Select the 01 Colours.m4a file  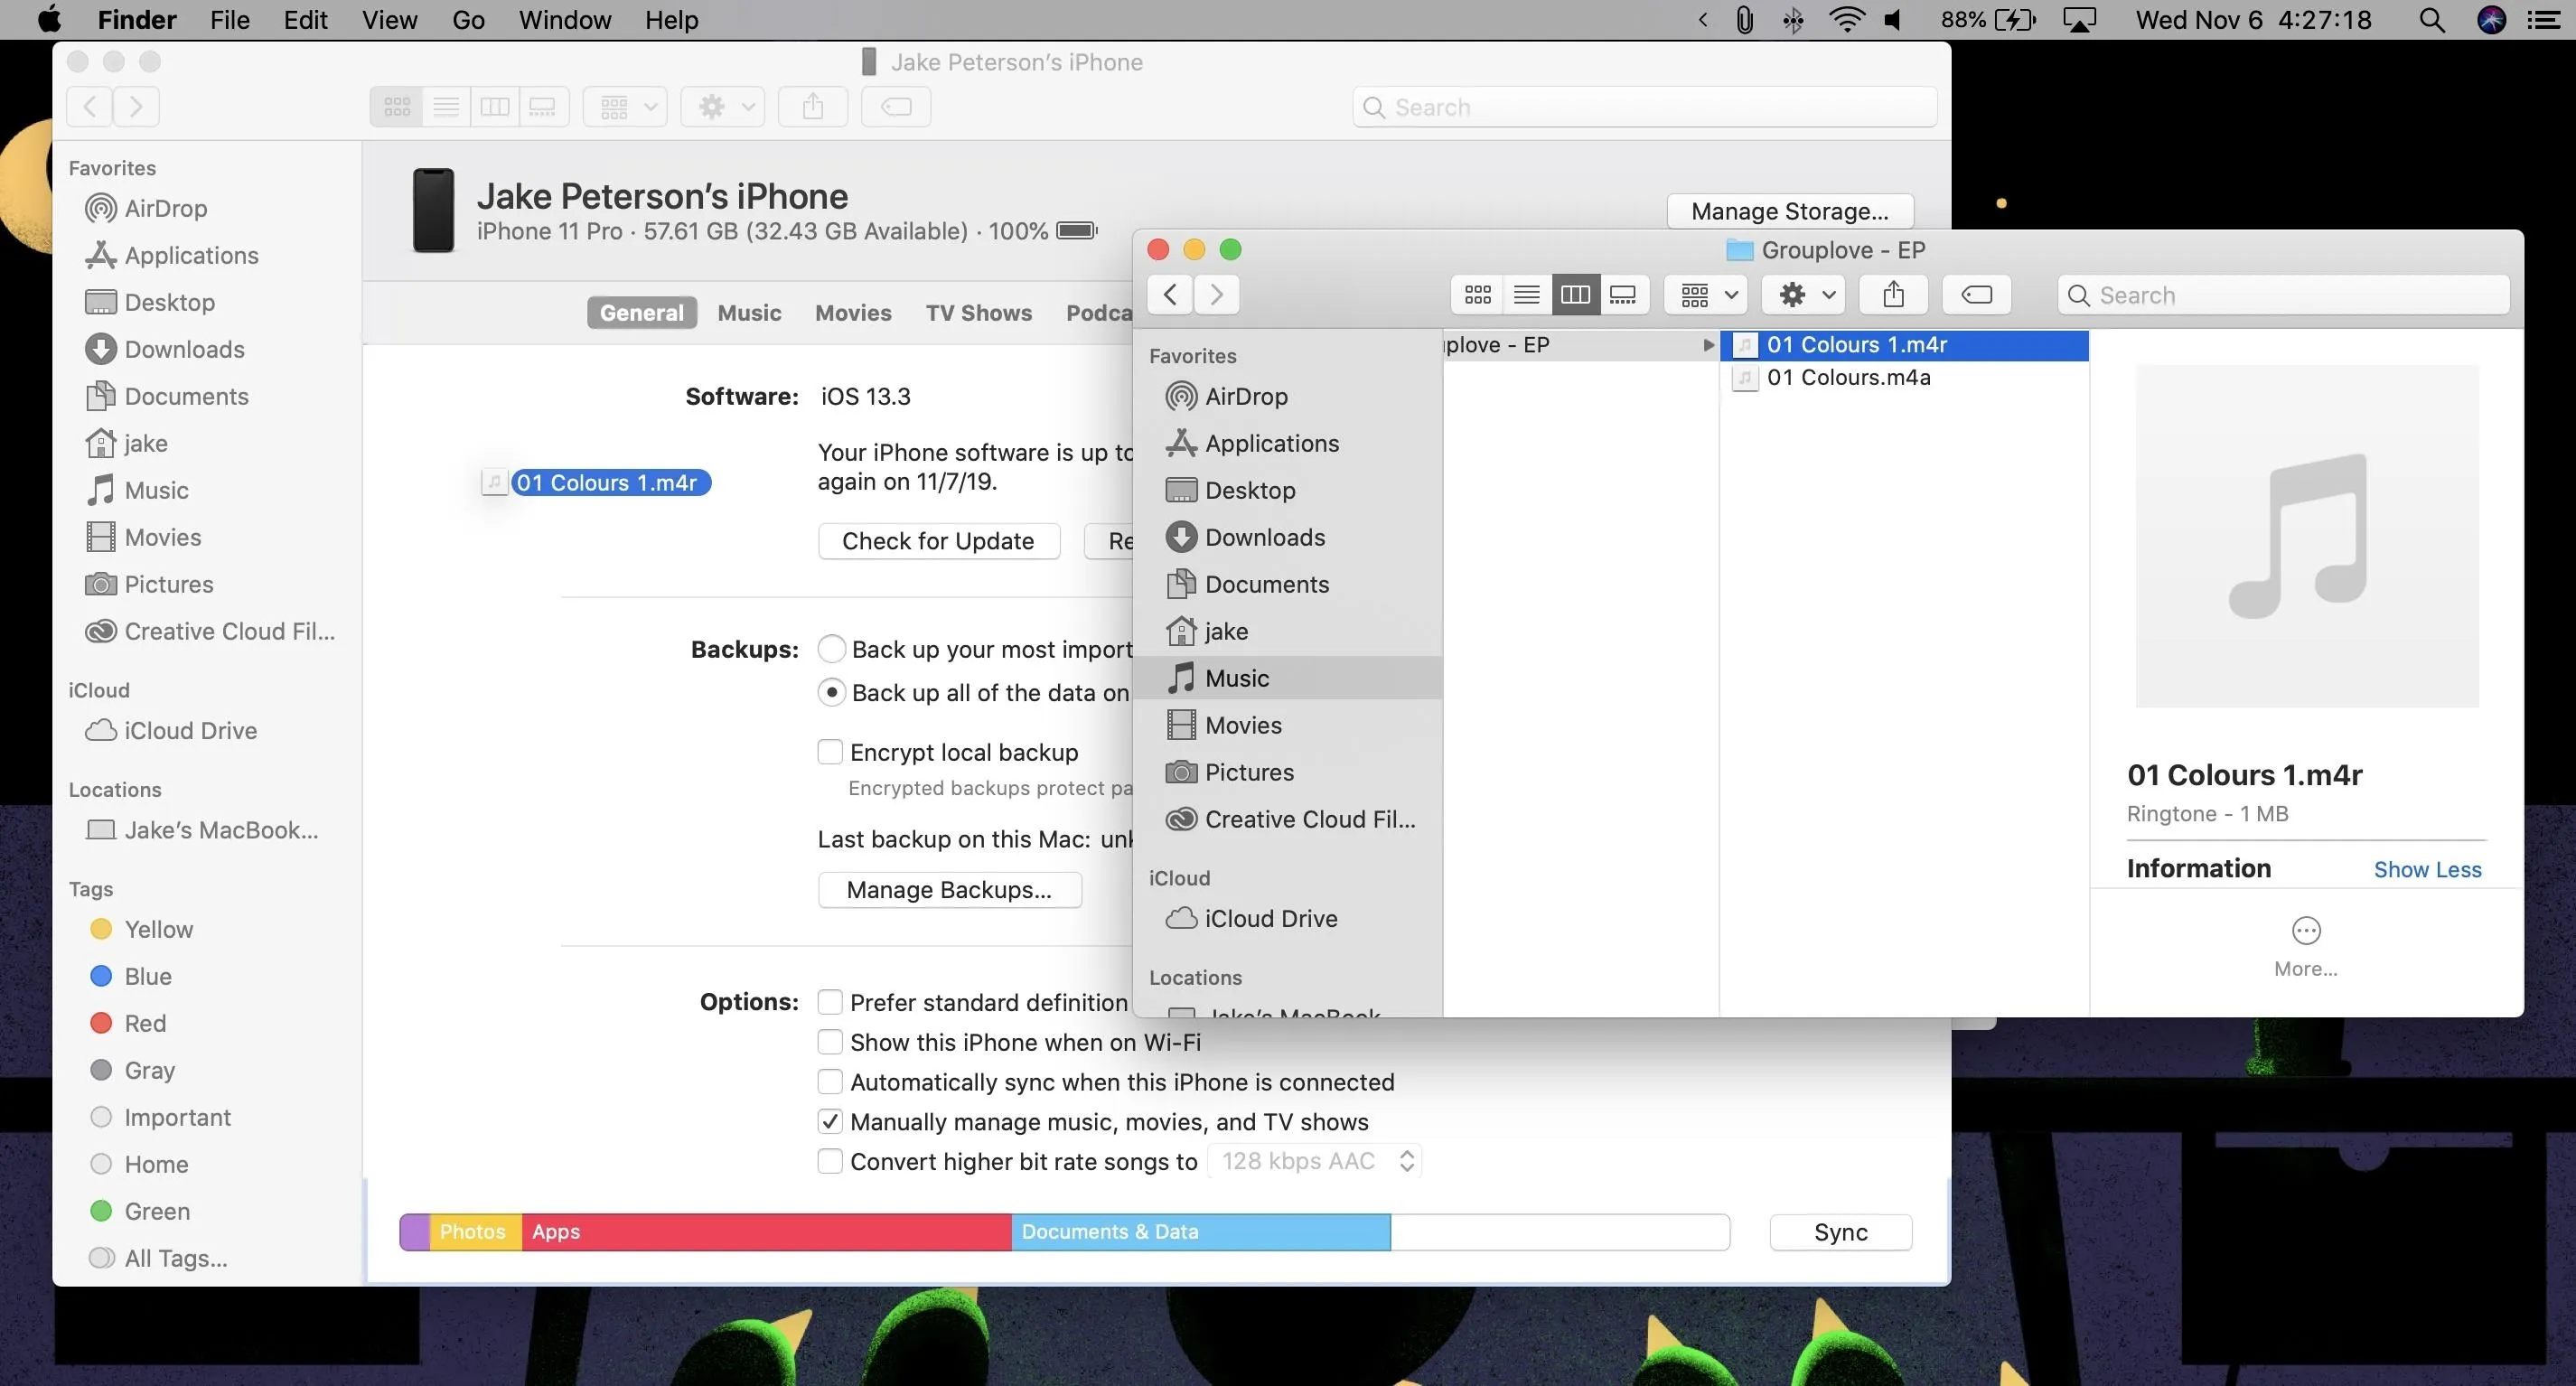(1905, 378)
